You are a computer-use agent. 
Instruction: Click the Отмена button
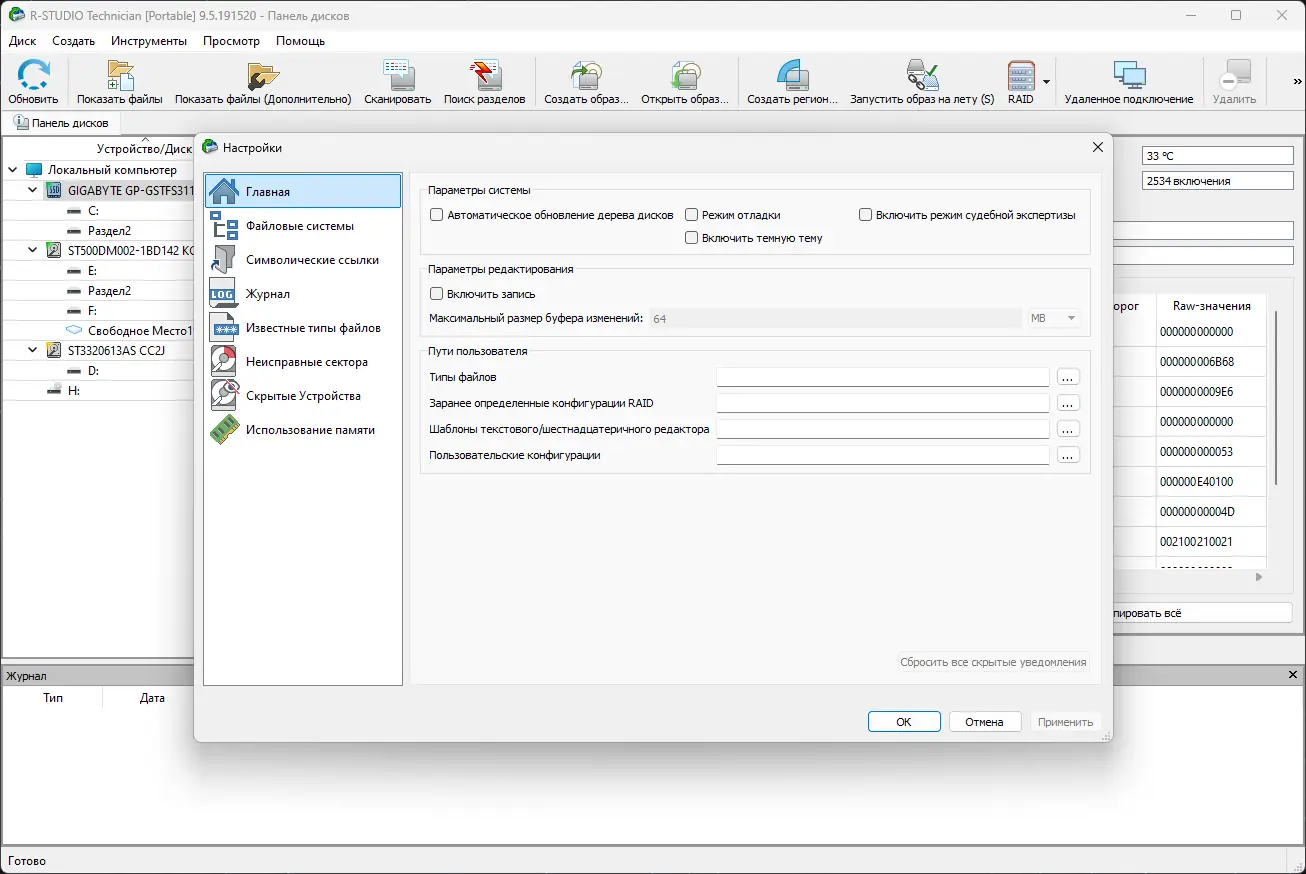[x=984, y=722]
